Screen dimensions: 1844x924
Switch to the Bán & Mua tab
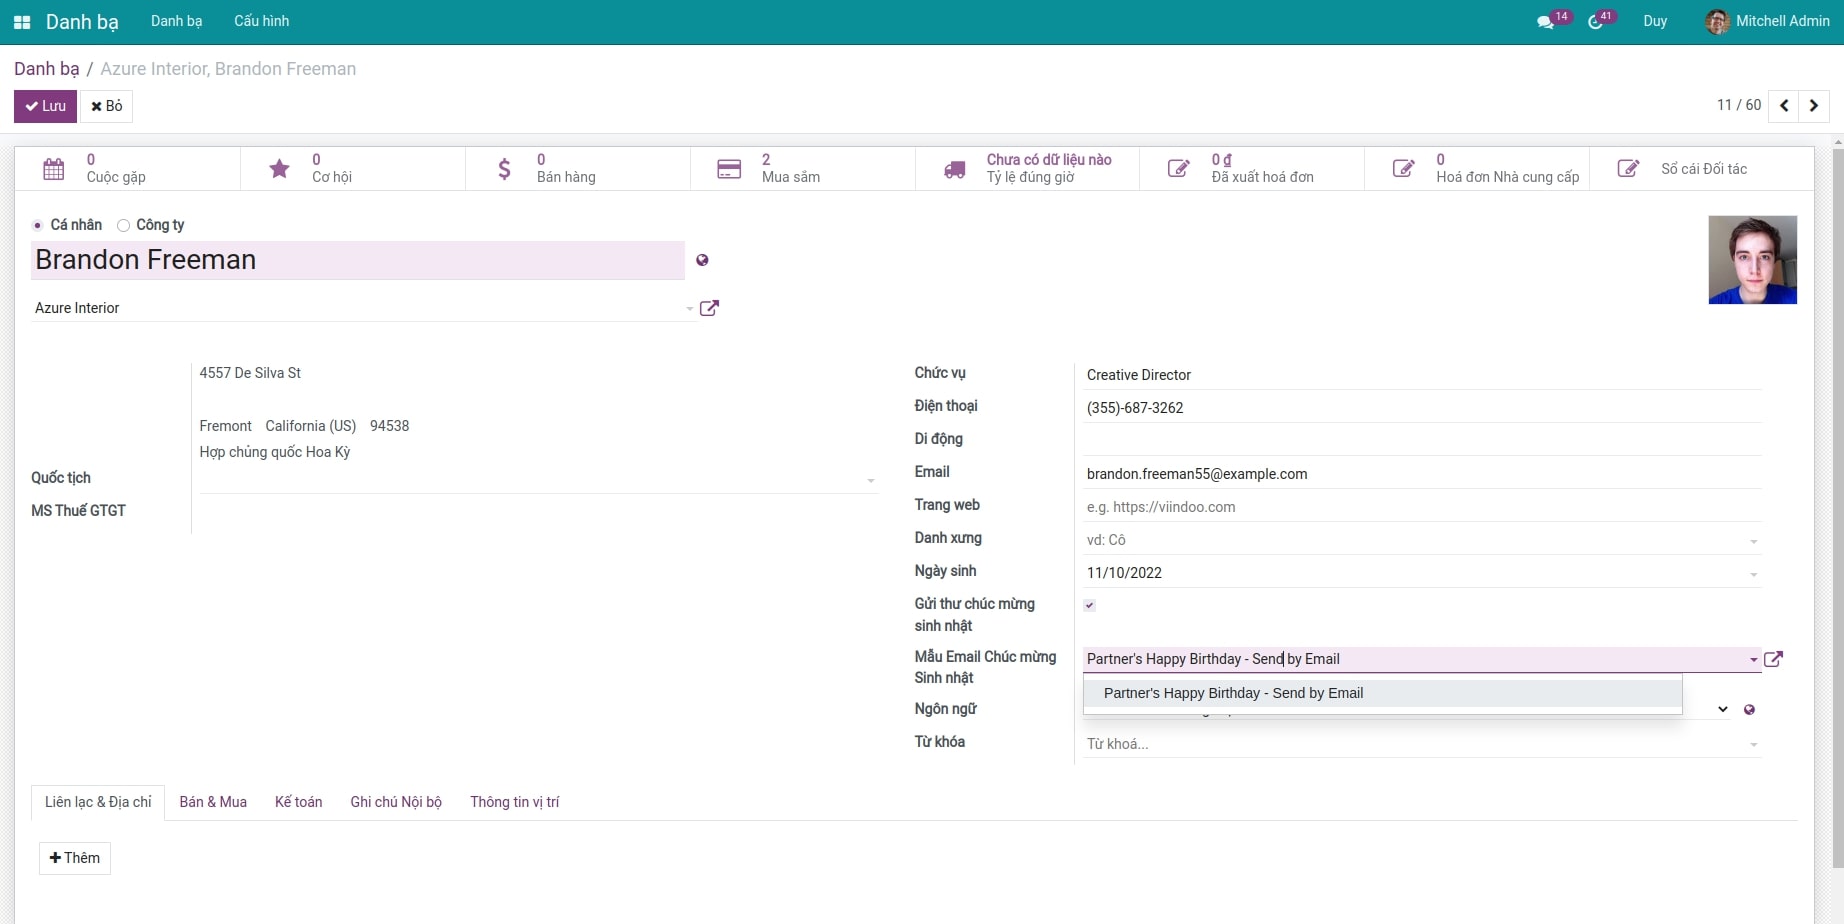click(213, 802)
